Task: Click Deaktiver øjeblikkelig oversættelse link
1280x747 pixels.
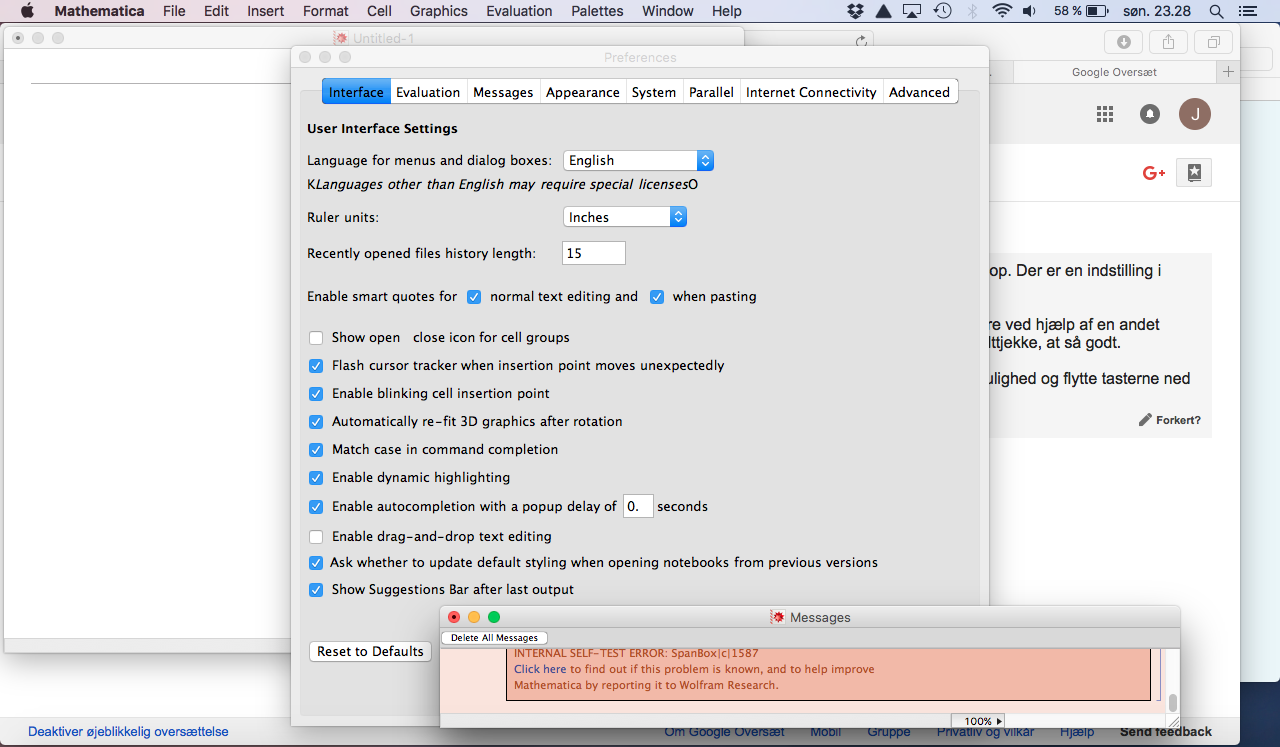Action: pos(128,732)
